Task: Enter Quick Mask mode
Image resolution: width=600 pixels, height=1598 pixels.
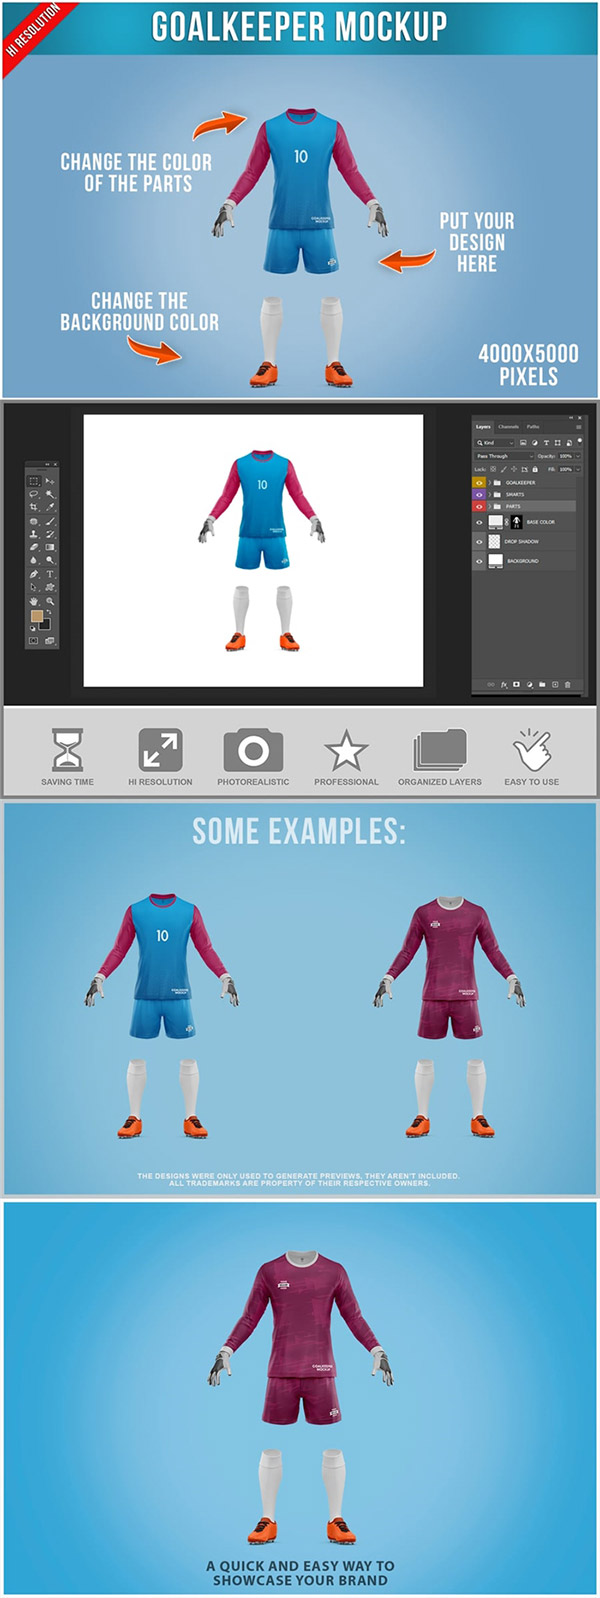Action: (x=34, y=641)
